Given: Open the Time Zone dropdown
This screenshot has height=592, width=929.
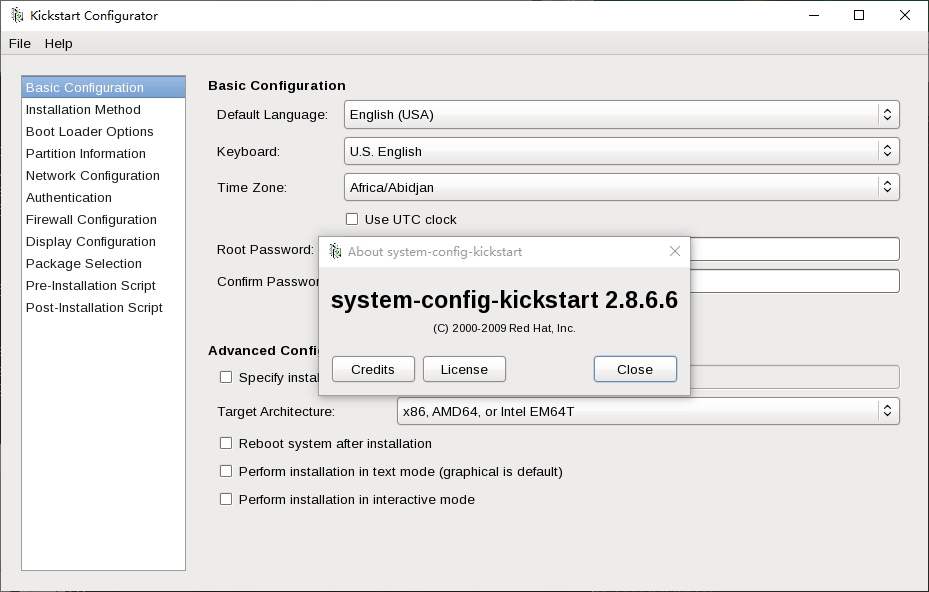Looking at the screenshot, I should pos(622,187).
